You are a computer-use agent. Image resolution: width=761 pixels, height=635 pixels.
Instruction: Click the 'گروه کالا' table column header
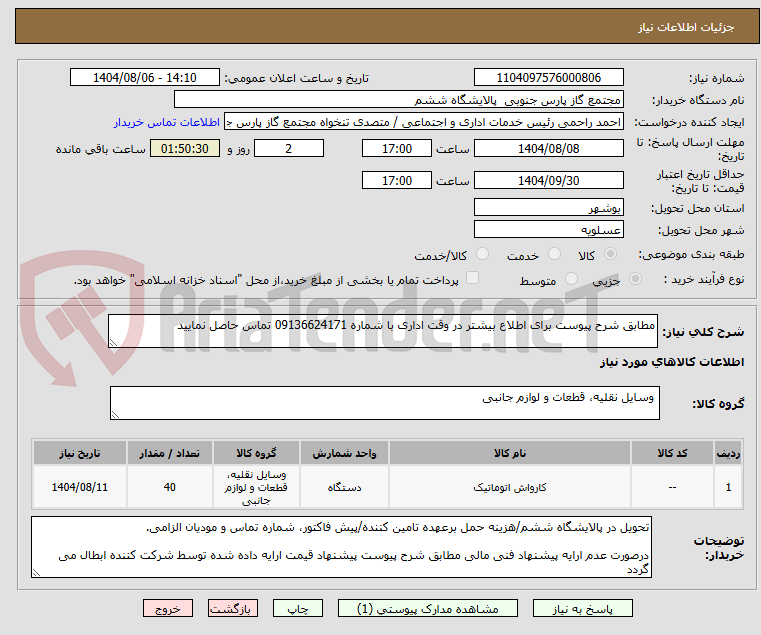tap(256, 453)
